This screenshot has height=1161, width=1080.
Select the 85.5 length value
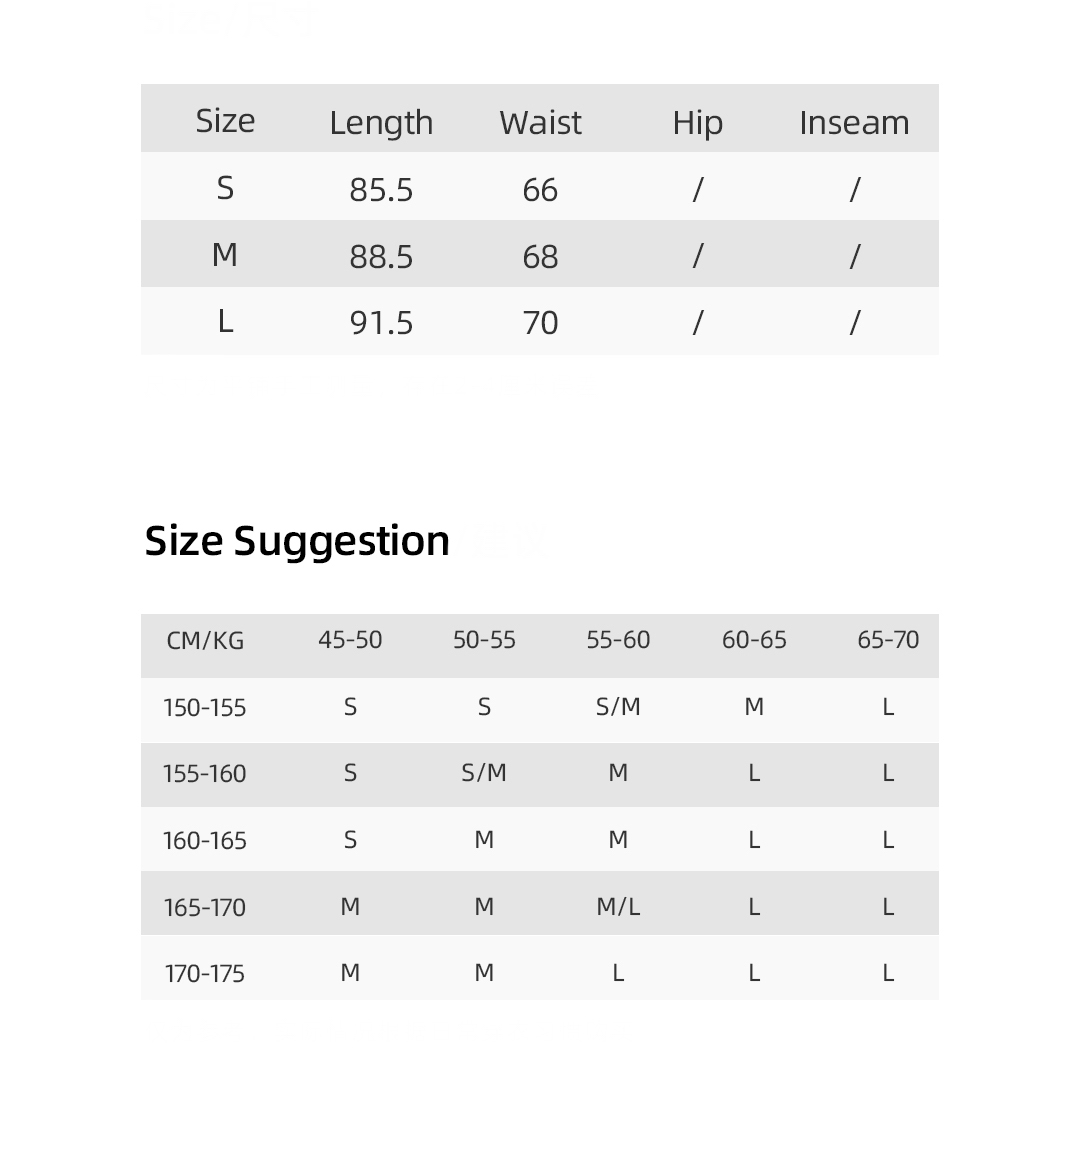pos(381,189)
